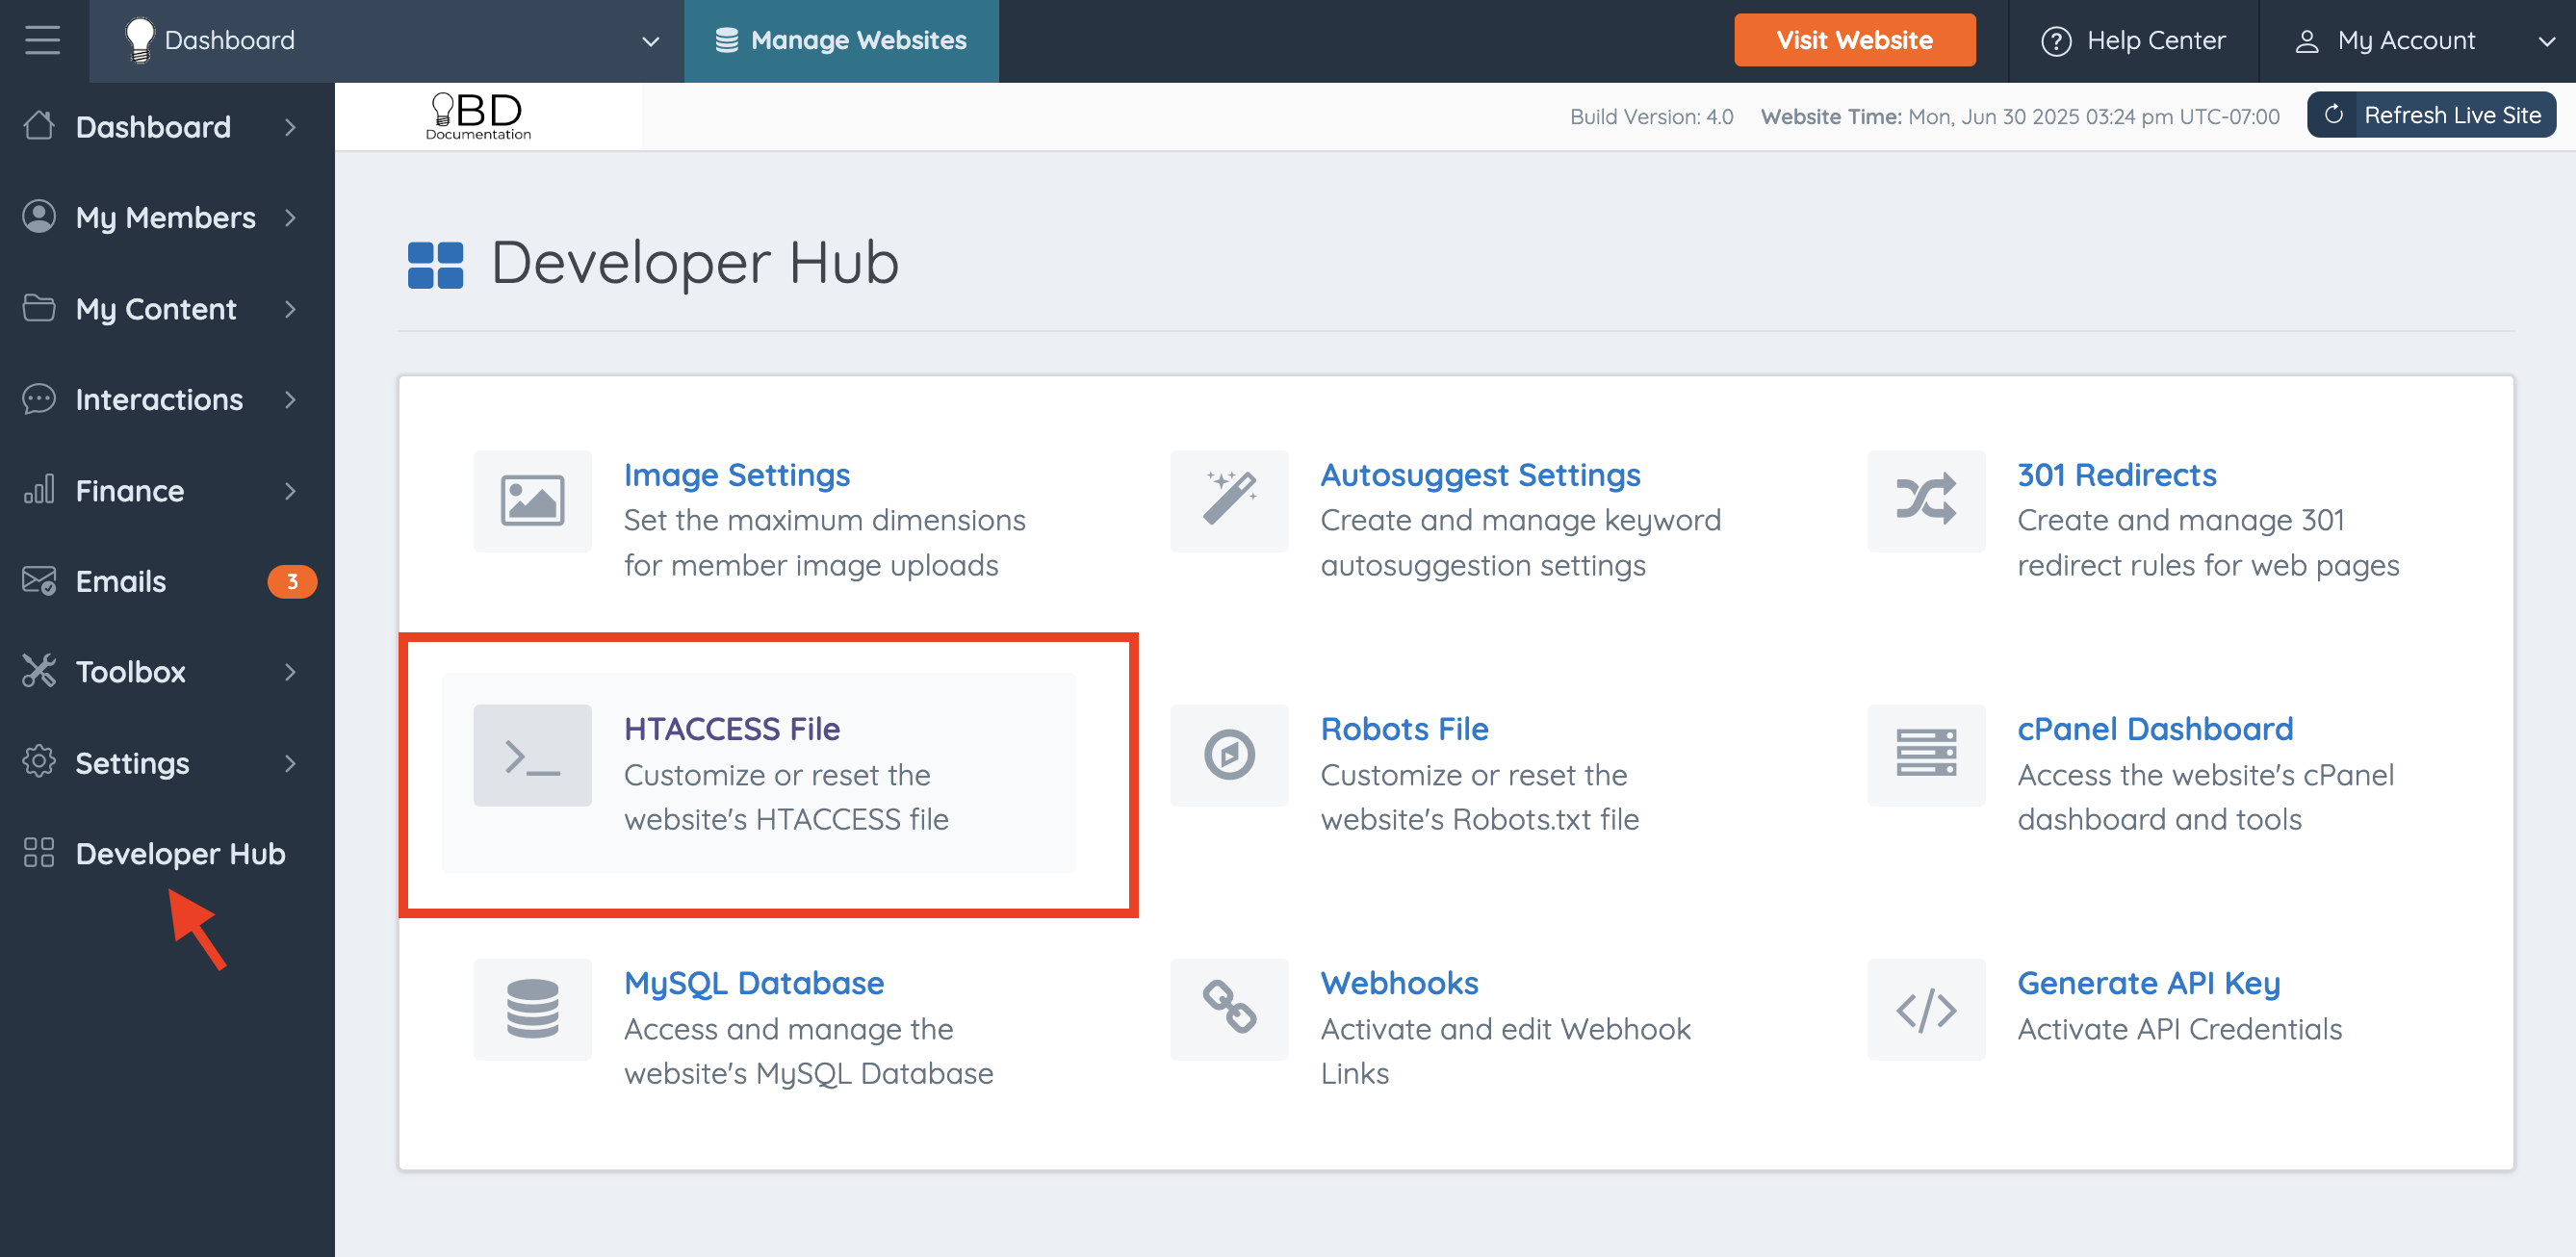Click the Refresh Live Site button

click(2431, 115)
